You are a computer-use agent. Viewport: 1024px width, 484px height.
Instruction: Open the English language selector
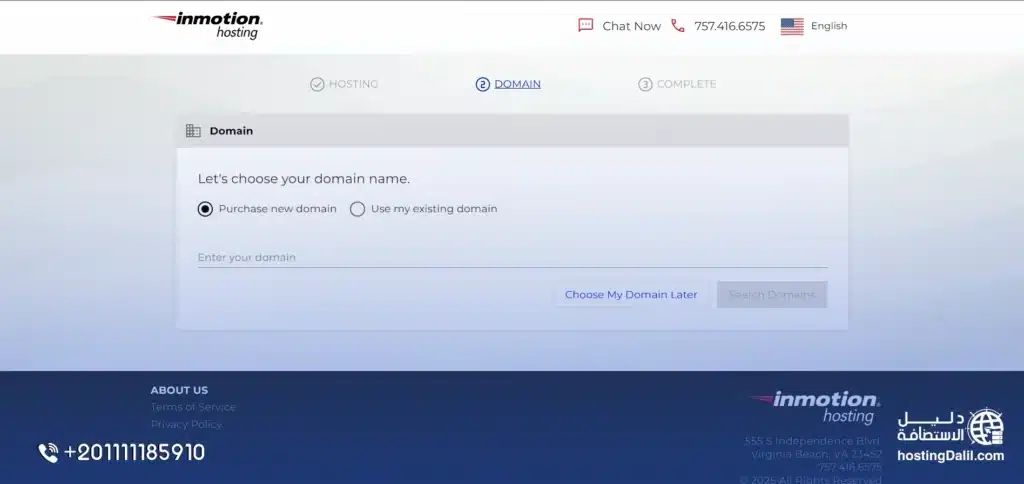tap(829, 26)
